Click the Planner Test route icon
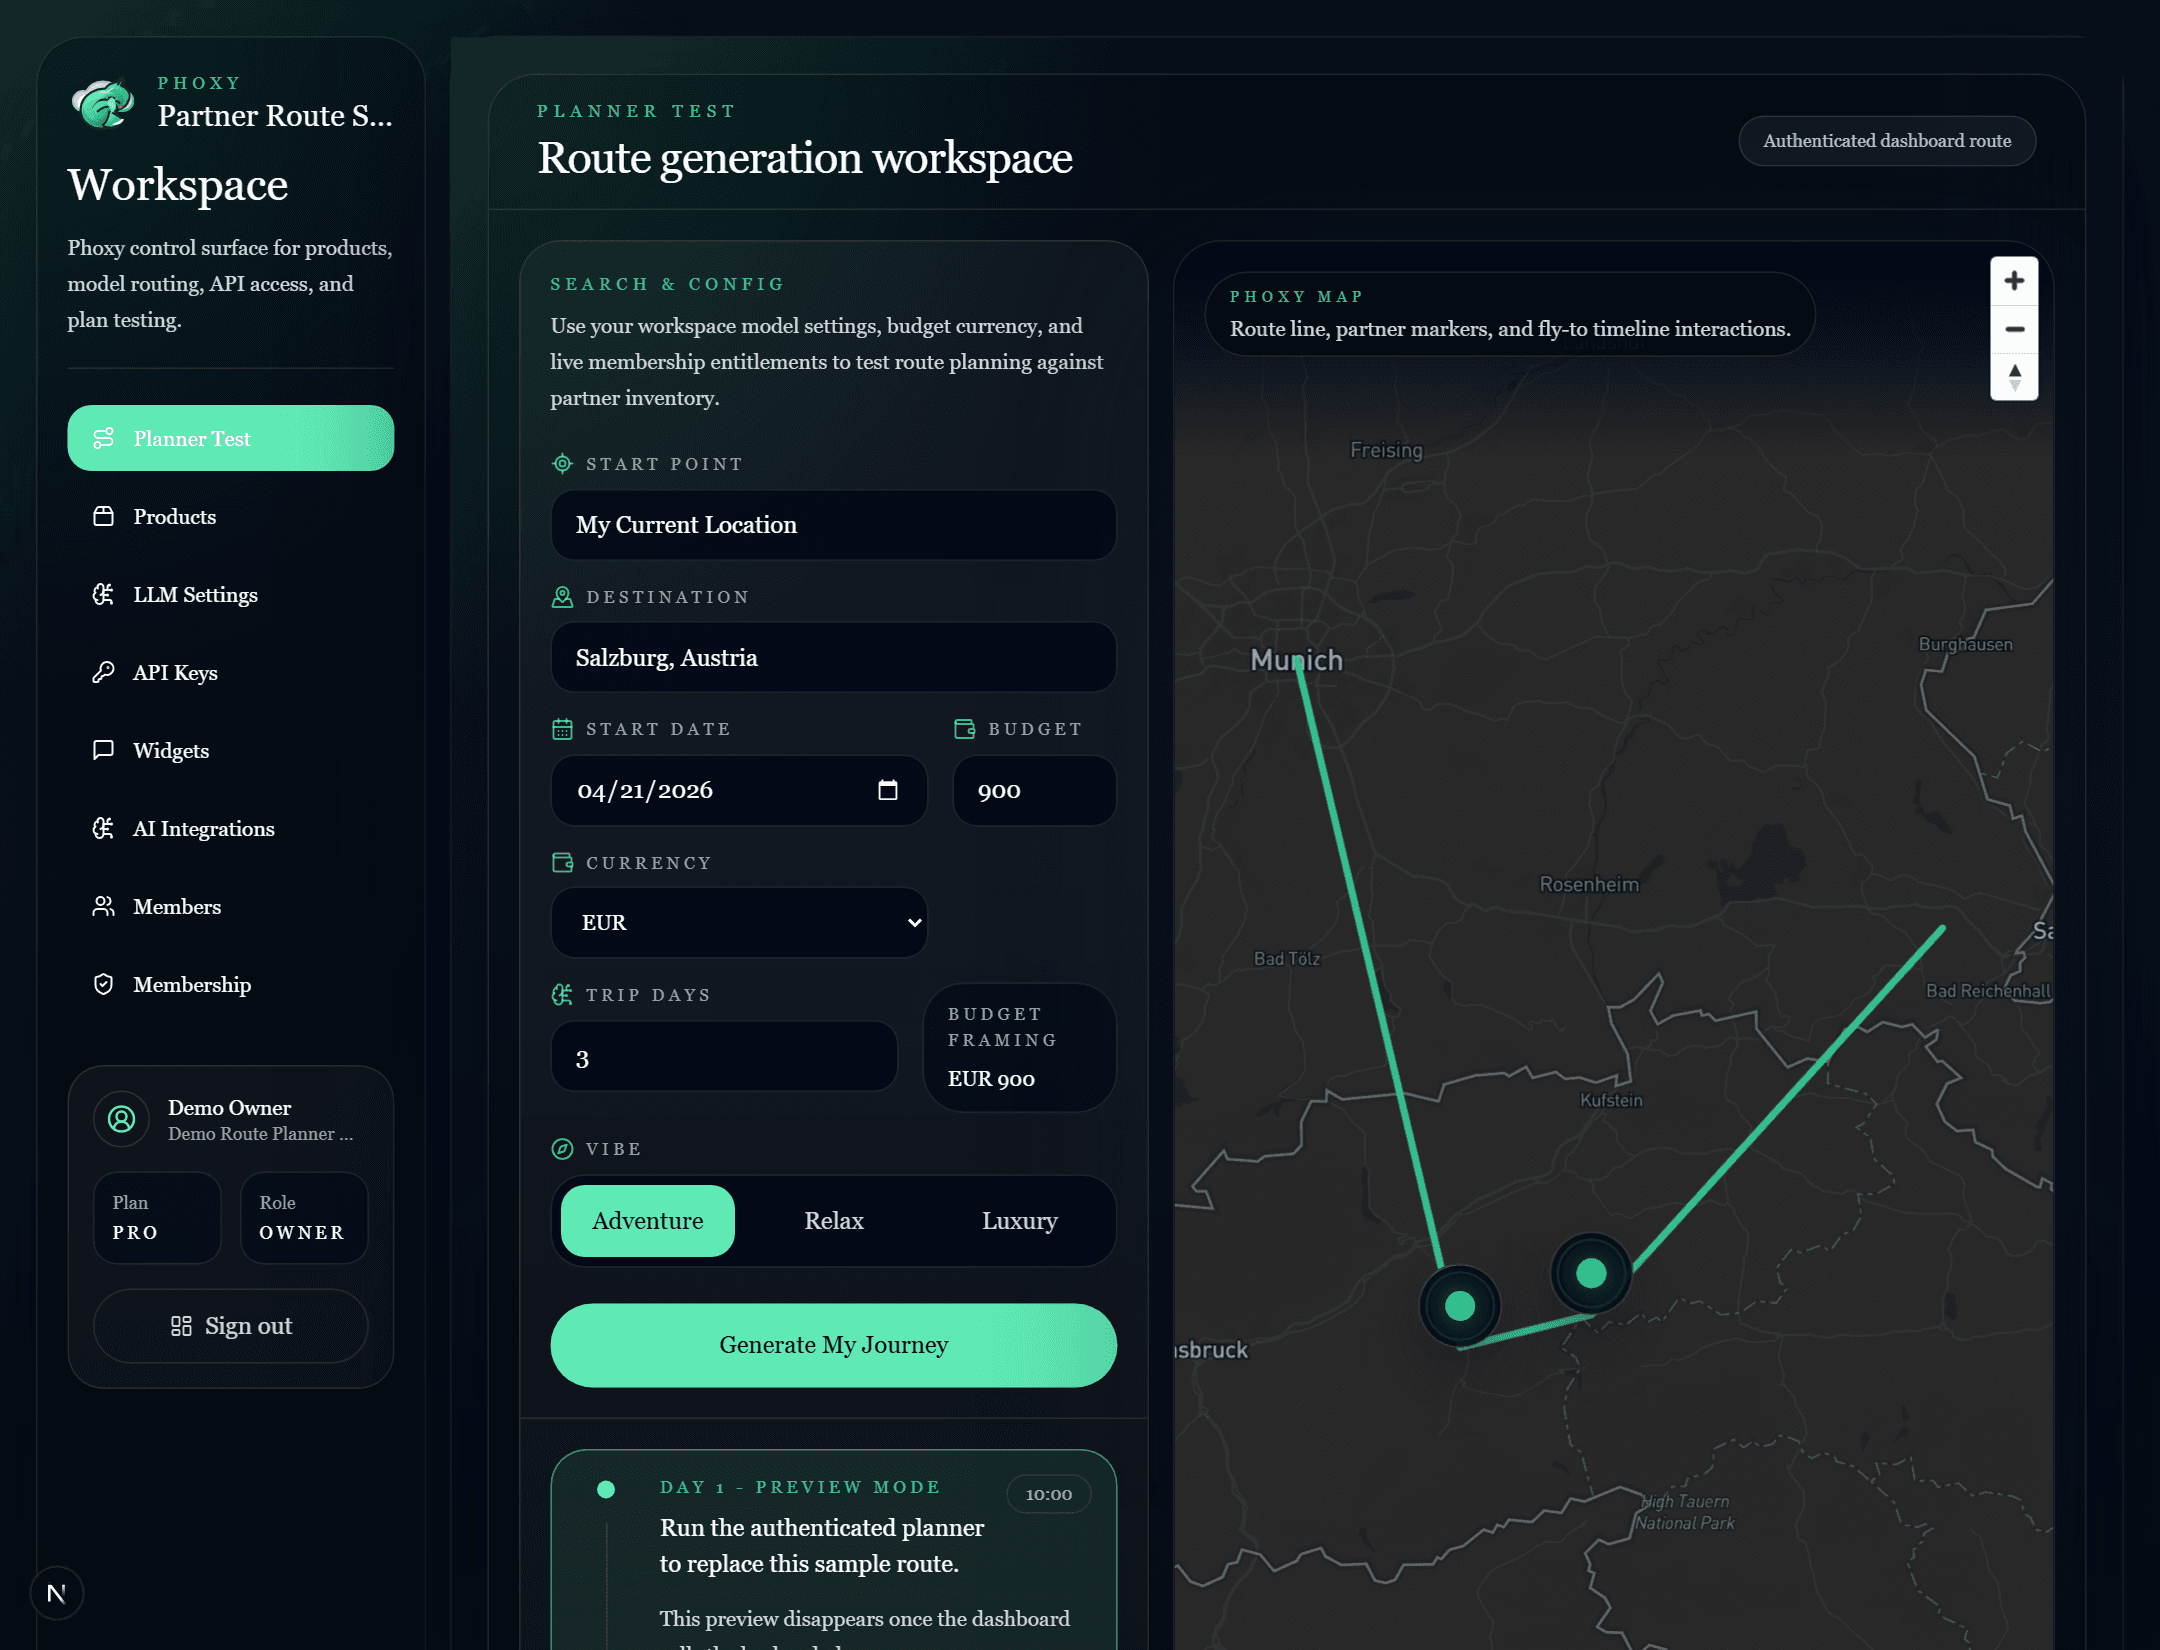 pos(103,438)
